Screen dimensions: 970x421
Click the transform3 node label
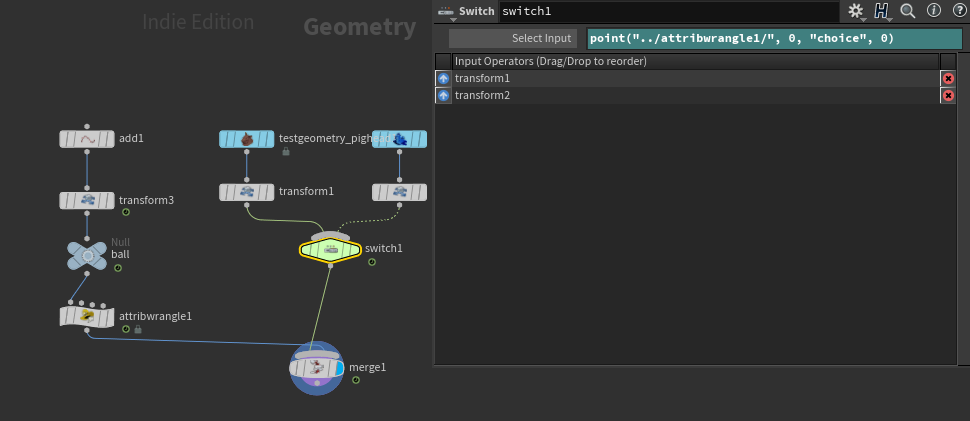(x=146, y=200)
